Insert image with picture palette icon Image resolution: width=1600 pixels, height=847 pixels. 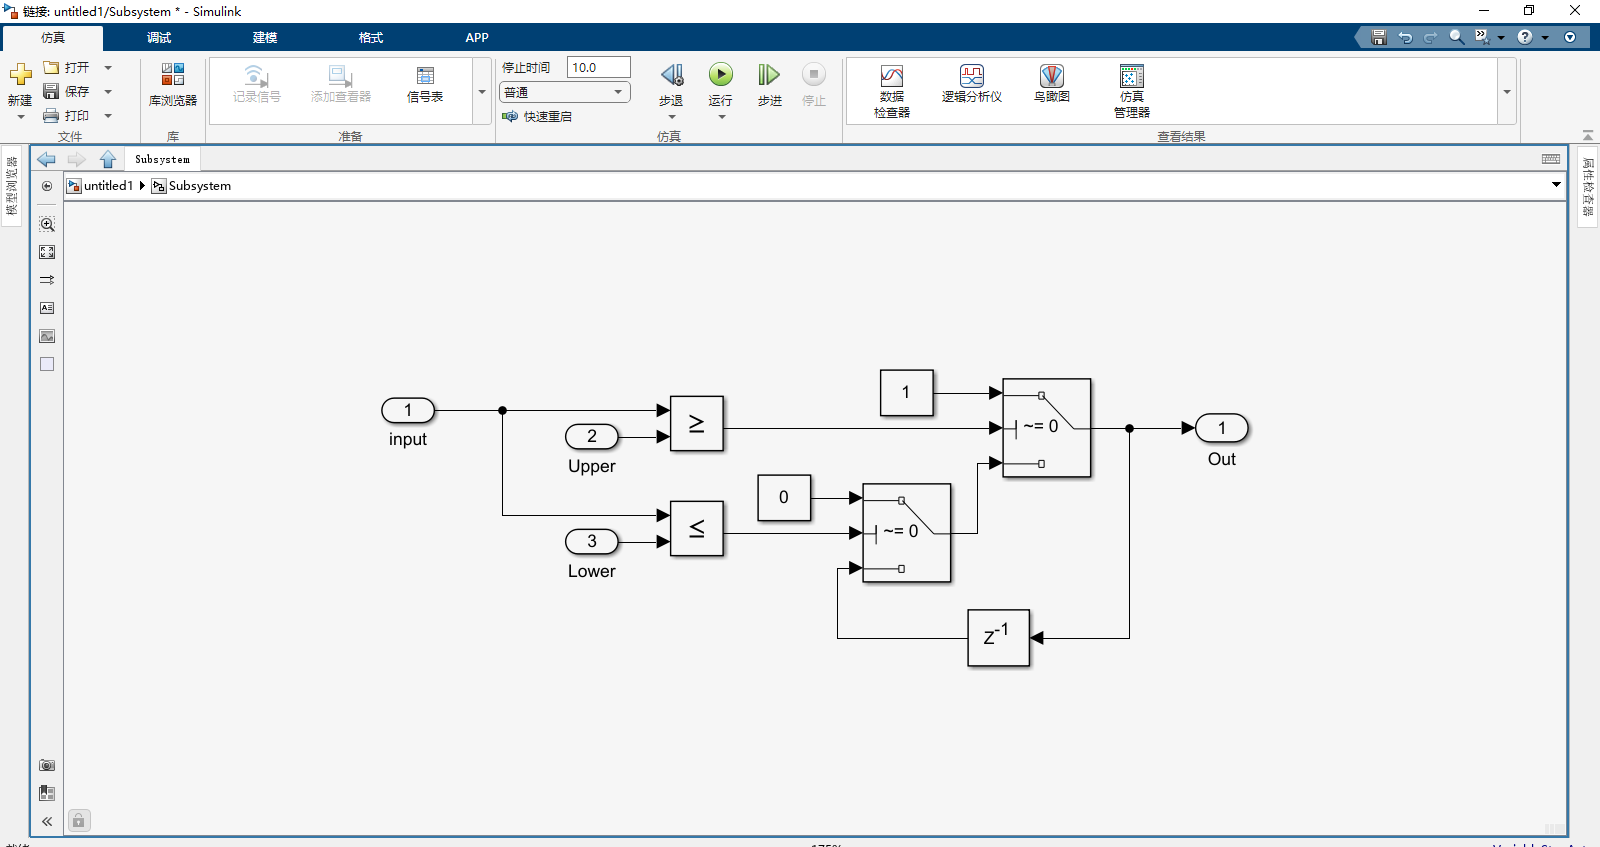(x=47, y=336)
